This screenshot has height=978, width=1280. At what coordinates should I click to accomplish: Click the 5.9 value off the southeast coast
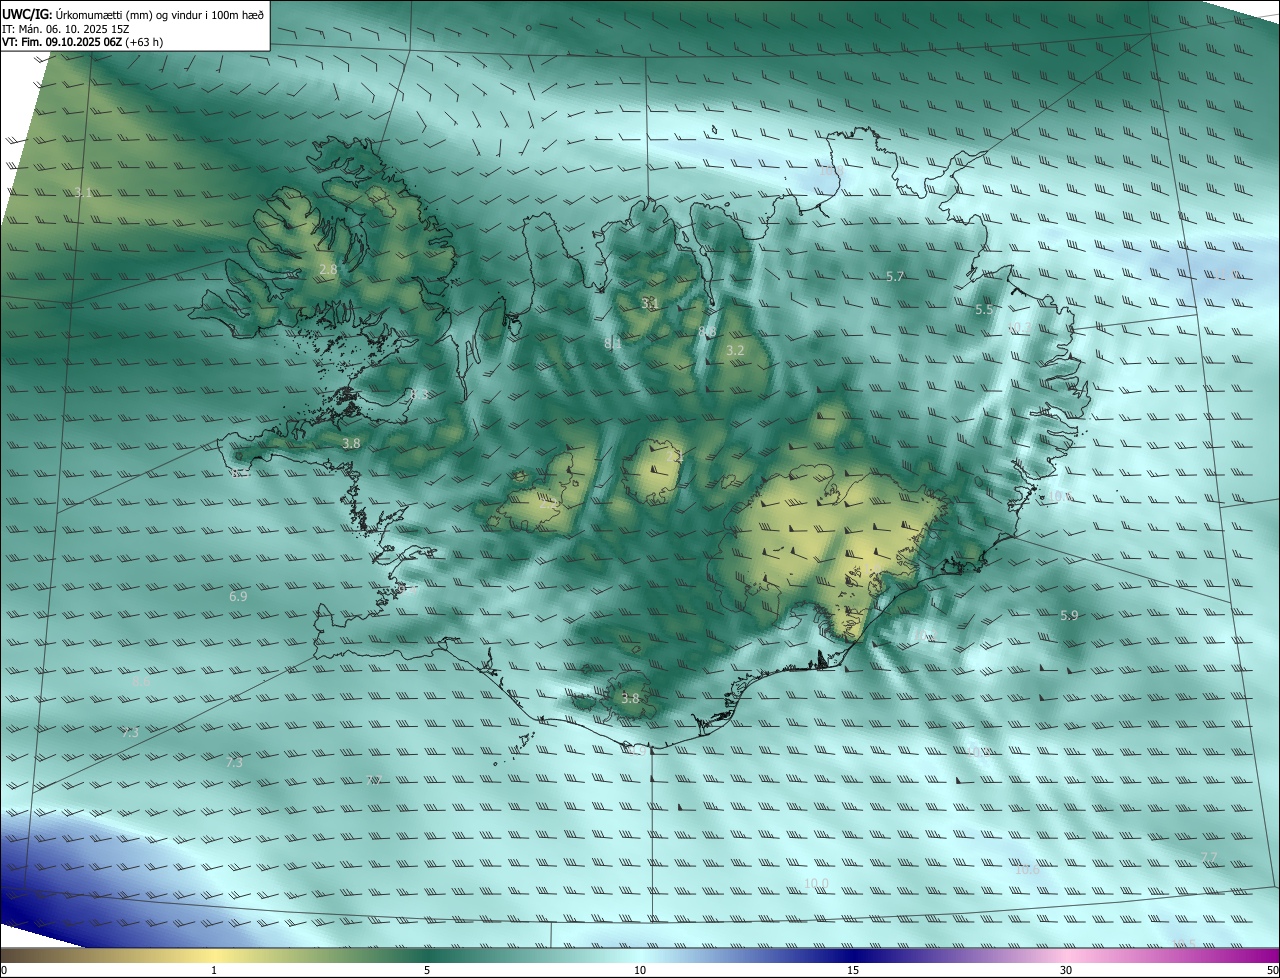[1069, 615]
